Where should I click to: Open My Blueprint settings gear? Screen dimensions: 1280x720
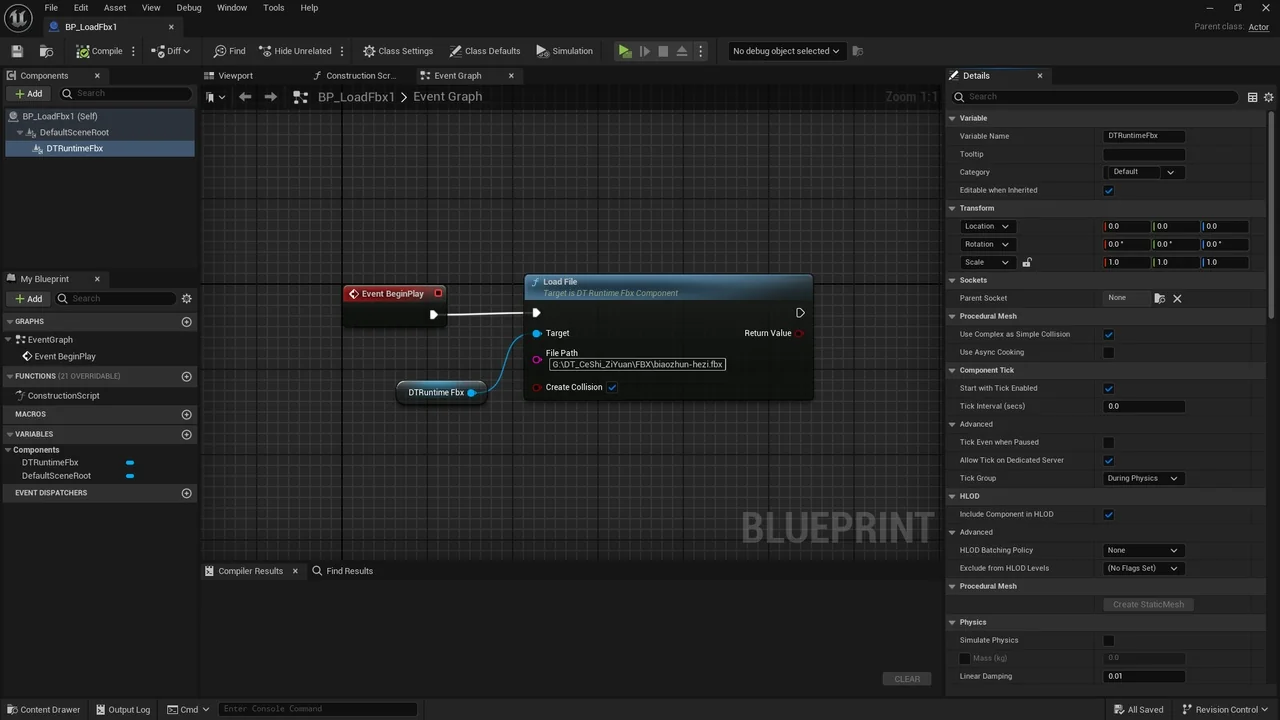click(186, 298)
